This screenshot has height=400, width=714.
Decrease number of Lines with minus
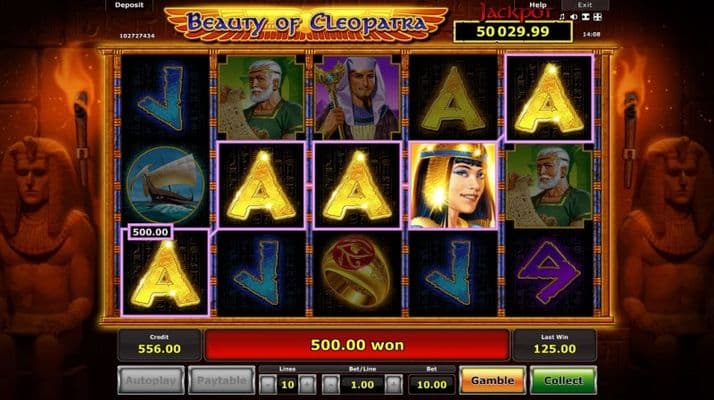point(268,385)
